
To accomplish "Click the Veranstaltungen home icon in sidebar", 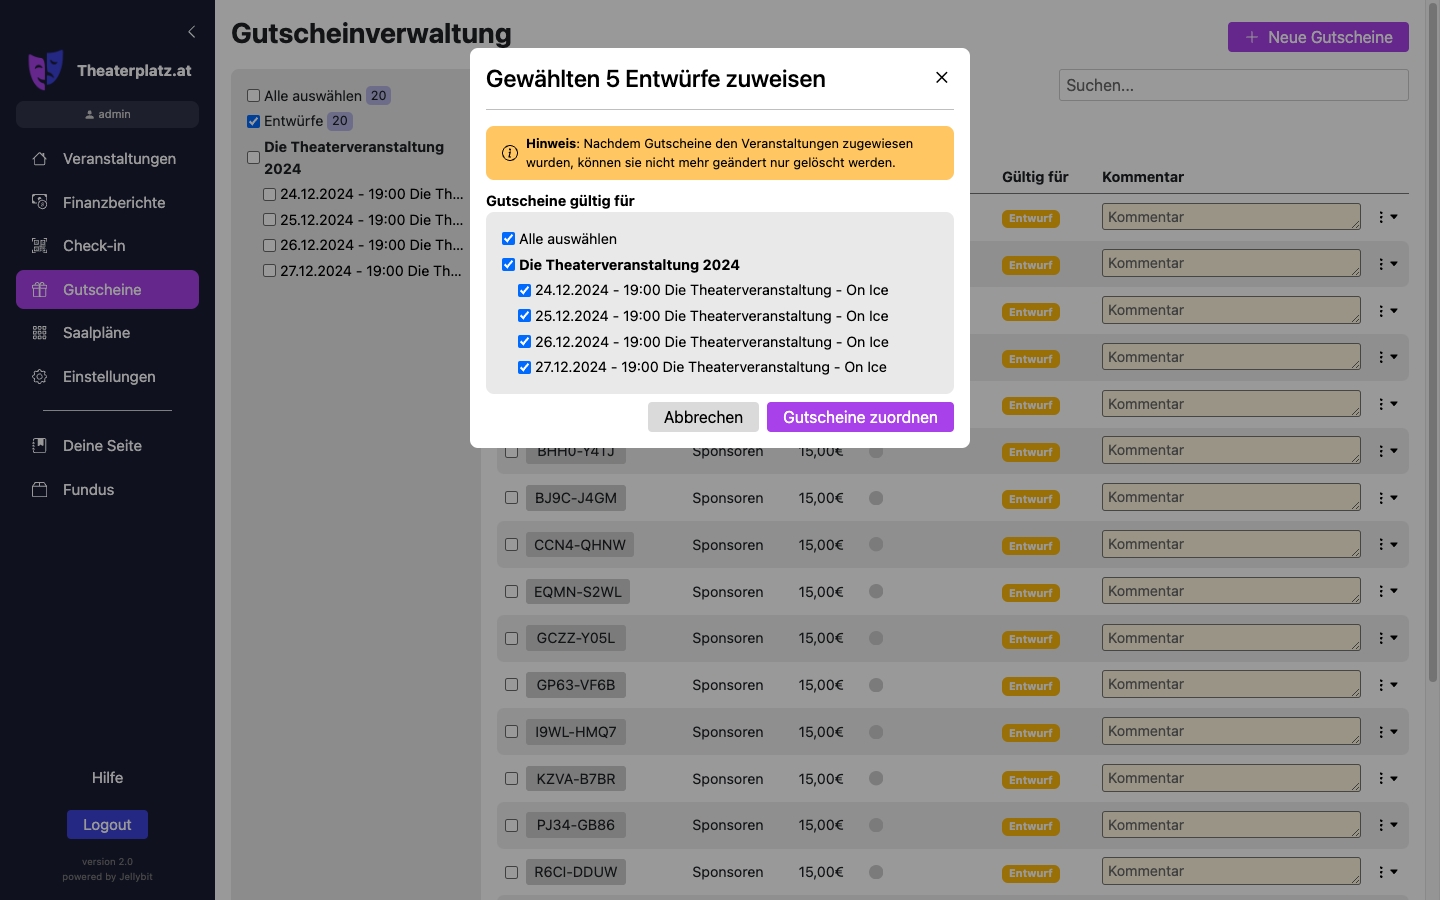I will (40, 159).
